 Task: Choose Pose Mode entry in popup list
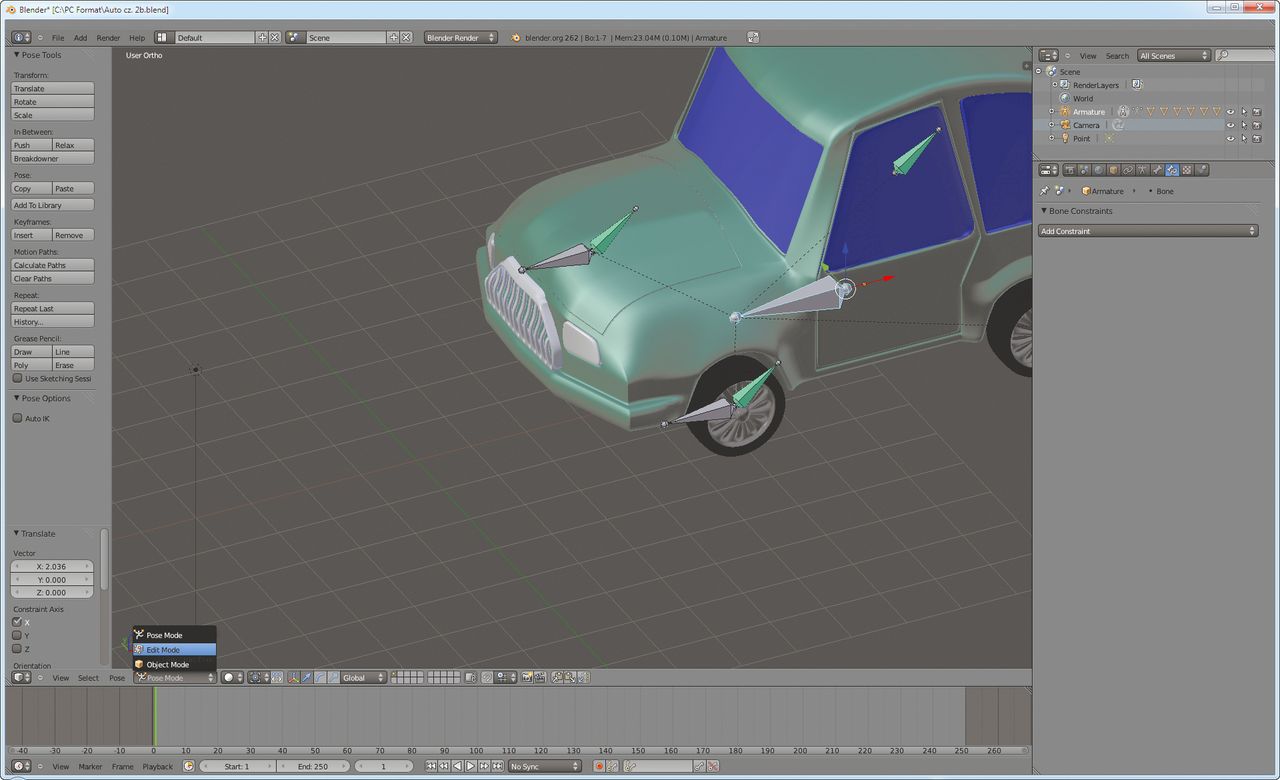(x=174, y=635)
